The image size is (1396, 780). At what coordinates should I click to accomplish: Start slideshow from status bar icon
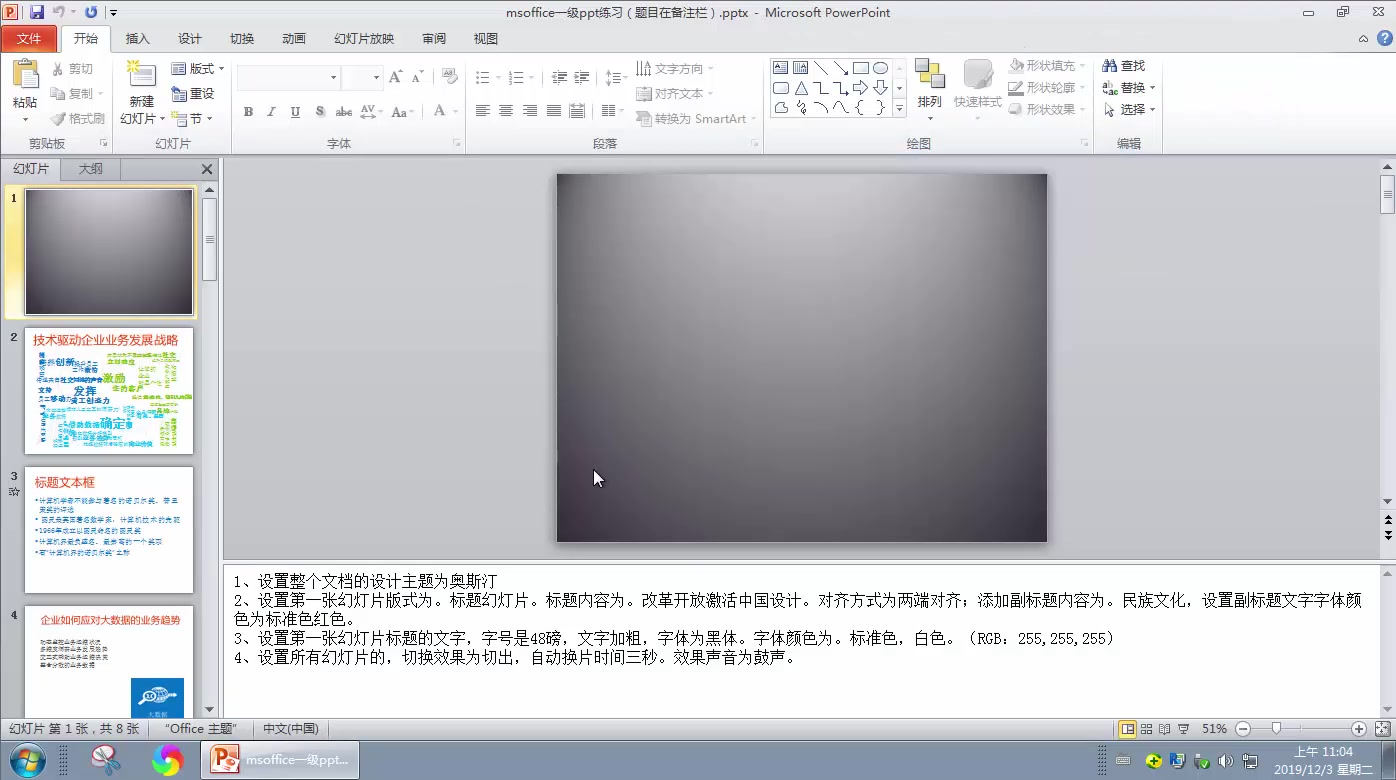(x=1184, y=729)
